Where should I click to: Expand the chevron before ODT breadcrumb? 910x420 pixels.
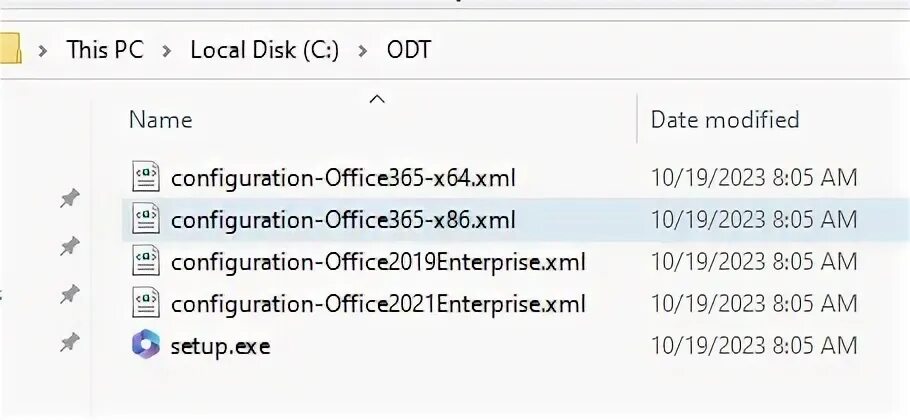pos(363,50)
